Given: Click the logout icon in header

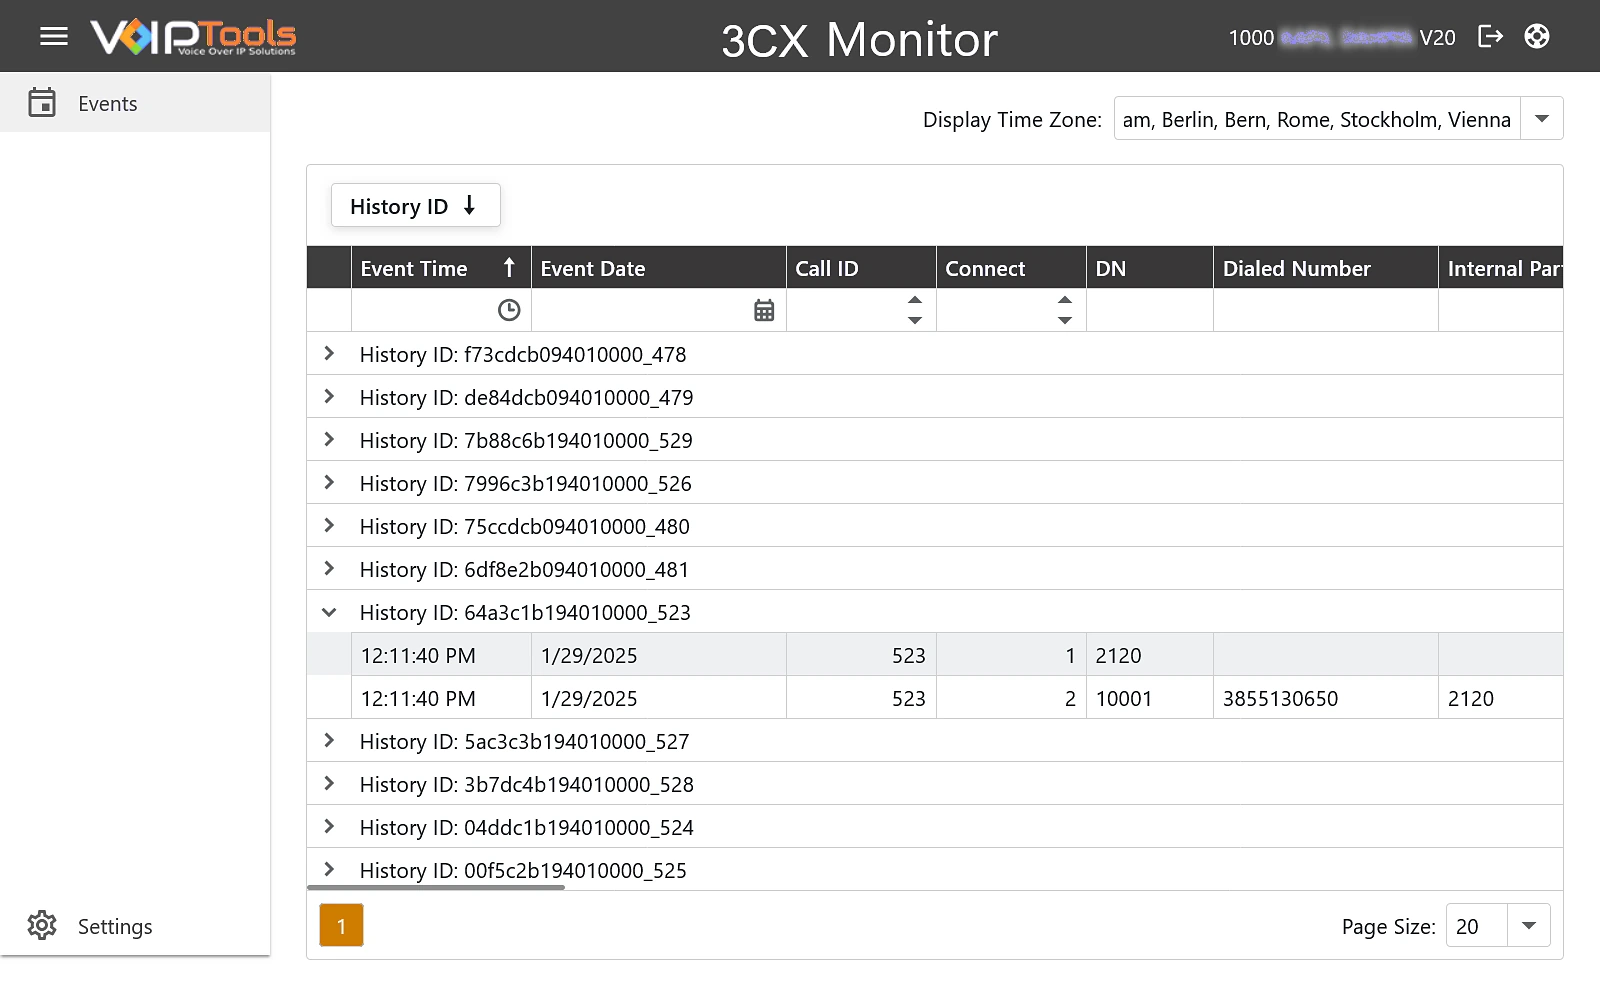Looking at the screenshot, I should 1490,37.
